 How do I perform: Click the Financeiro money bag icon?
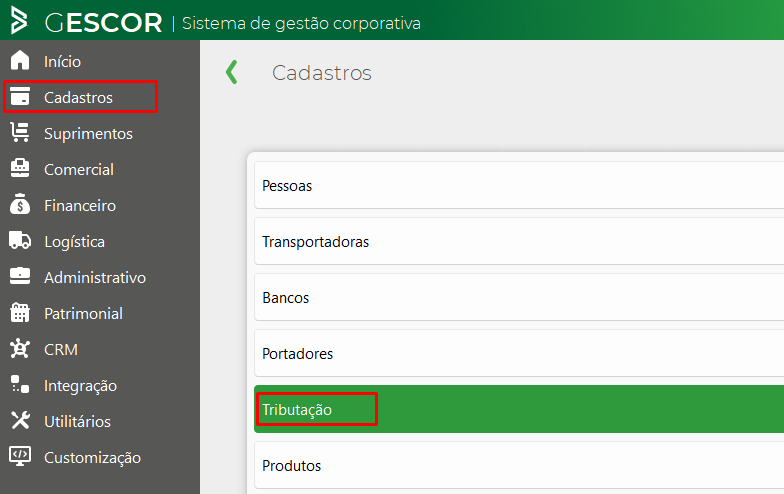[20, 204]
